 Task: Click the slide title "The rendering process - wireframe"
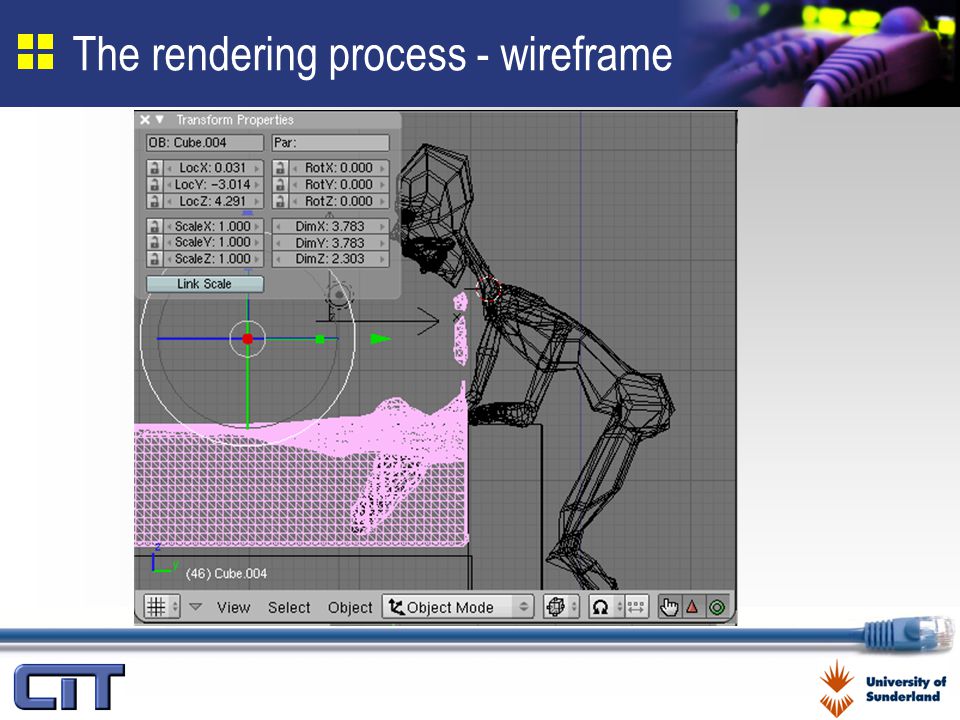click(x=372, y=54)
